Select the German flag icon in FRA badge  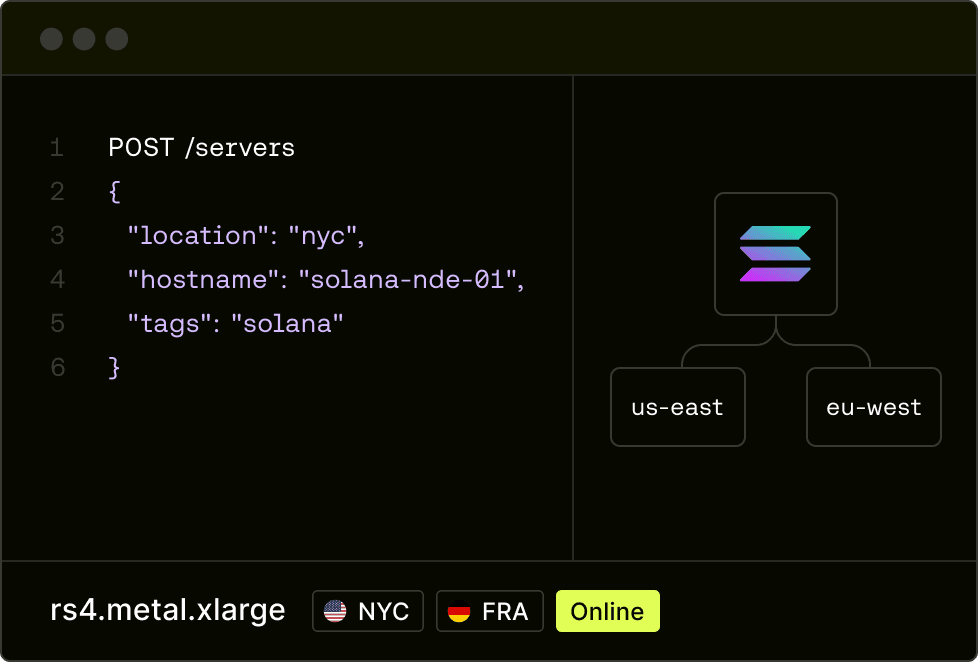(461, 610)
